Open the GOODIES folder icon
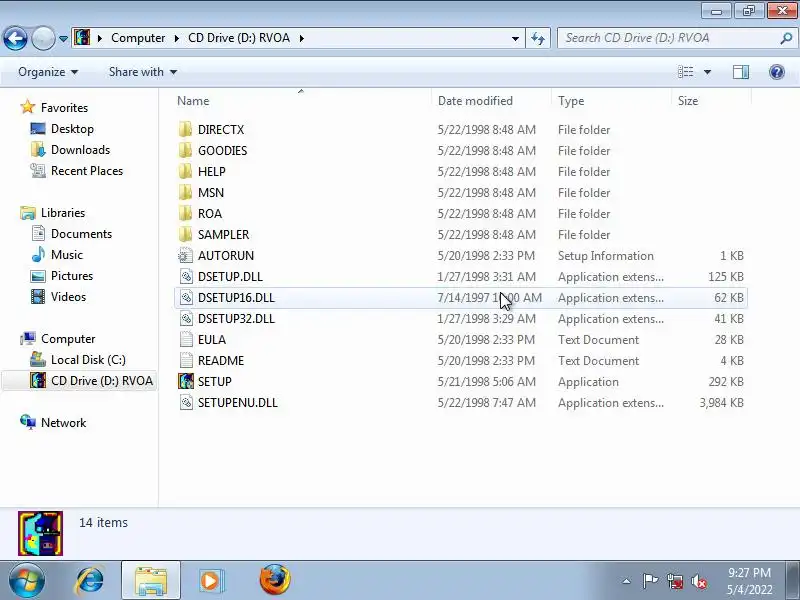Screen dimensions: 800x600 (186, 151)
